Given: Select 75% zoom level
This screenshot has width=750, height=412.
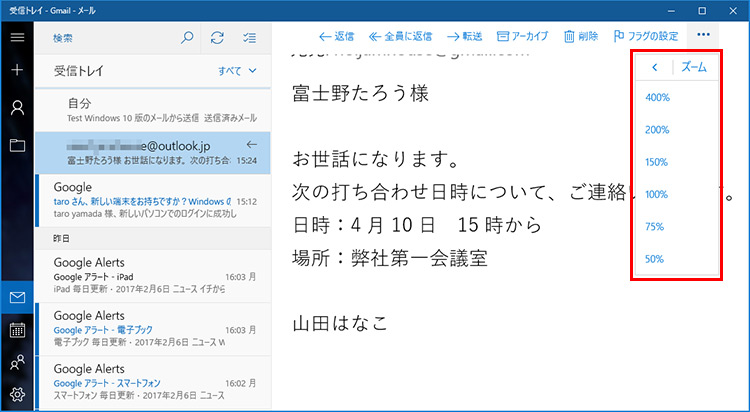Looking at the screenshot, I should [657, 227].
